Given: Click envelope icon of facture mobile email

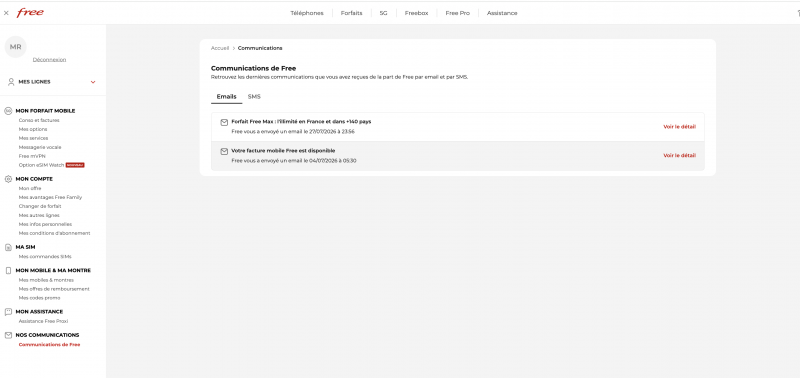Looking at the screenshot, I should pos(224,152).
